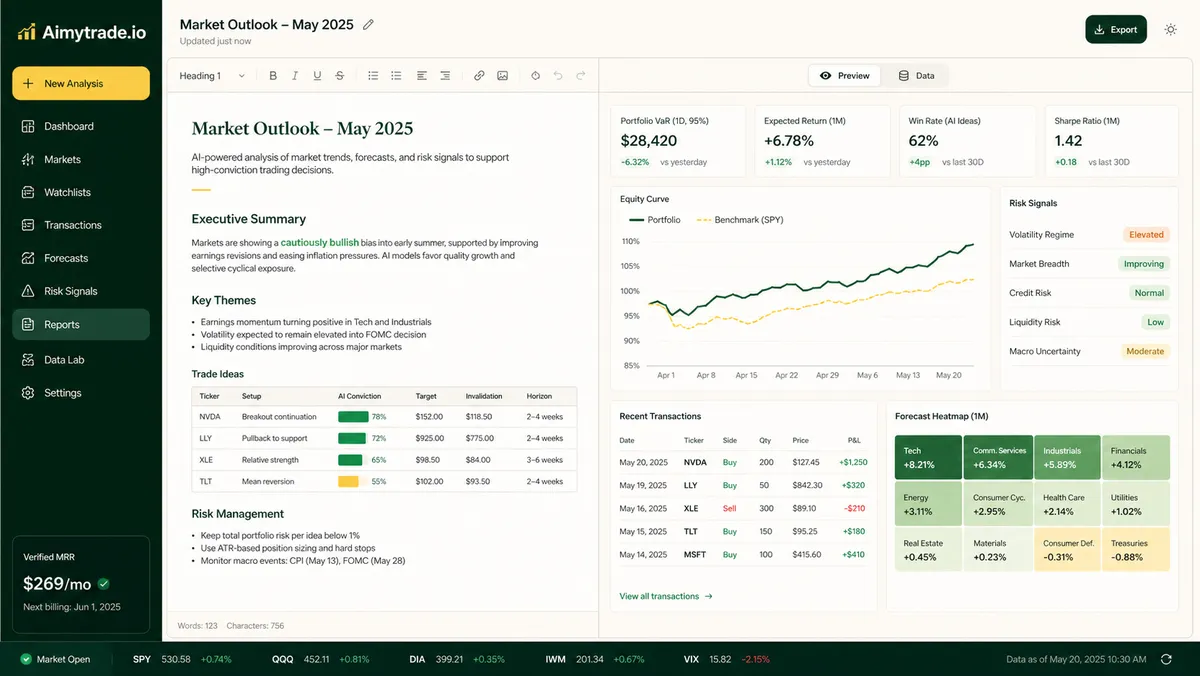Toggle light/dark theme with the sun icon
The image size is (1200, 676).
tap(1171, 30)
